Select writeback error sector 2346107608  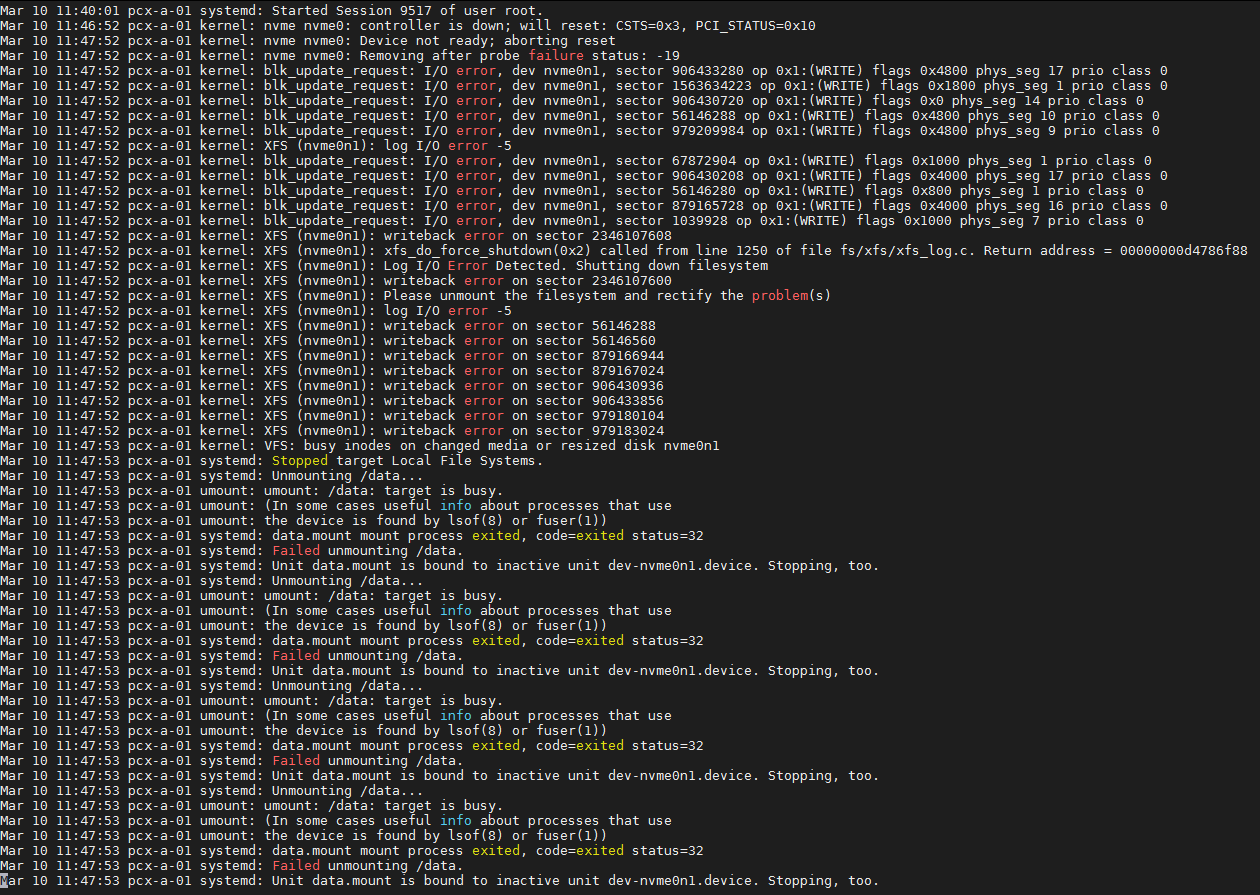pos(632,235)
